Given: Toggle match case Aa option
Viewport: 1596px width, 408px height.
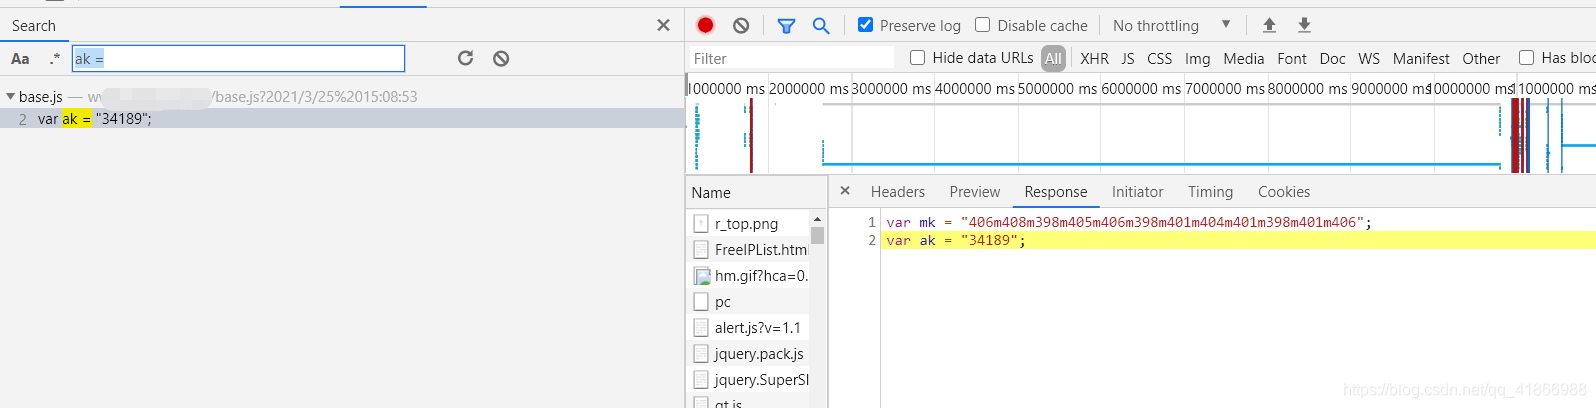Looking at the screenshot, I should (20, 59).
